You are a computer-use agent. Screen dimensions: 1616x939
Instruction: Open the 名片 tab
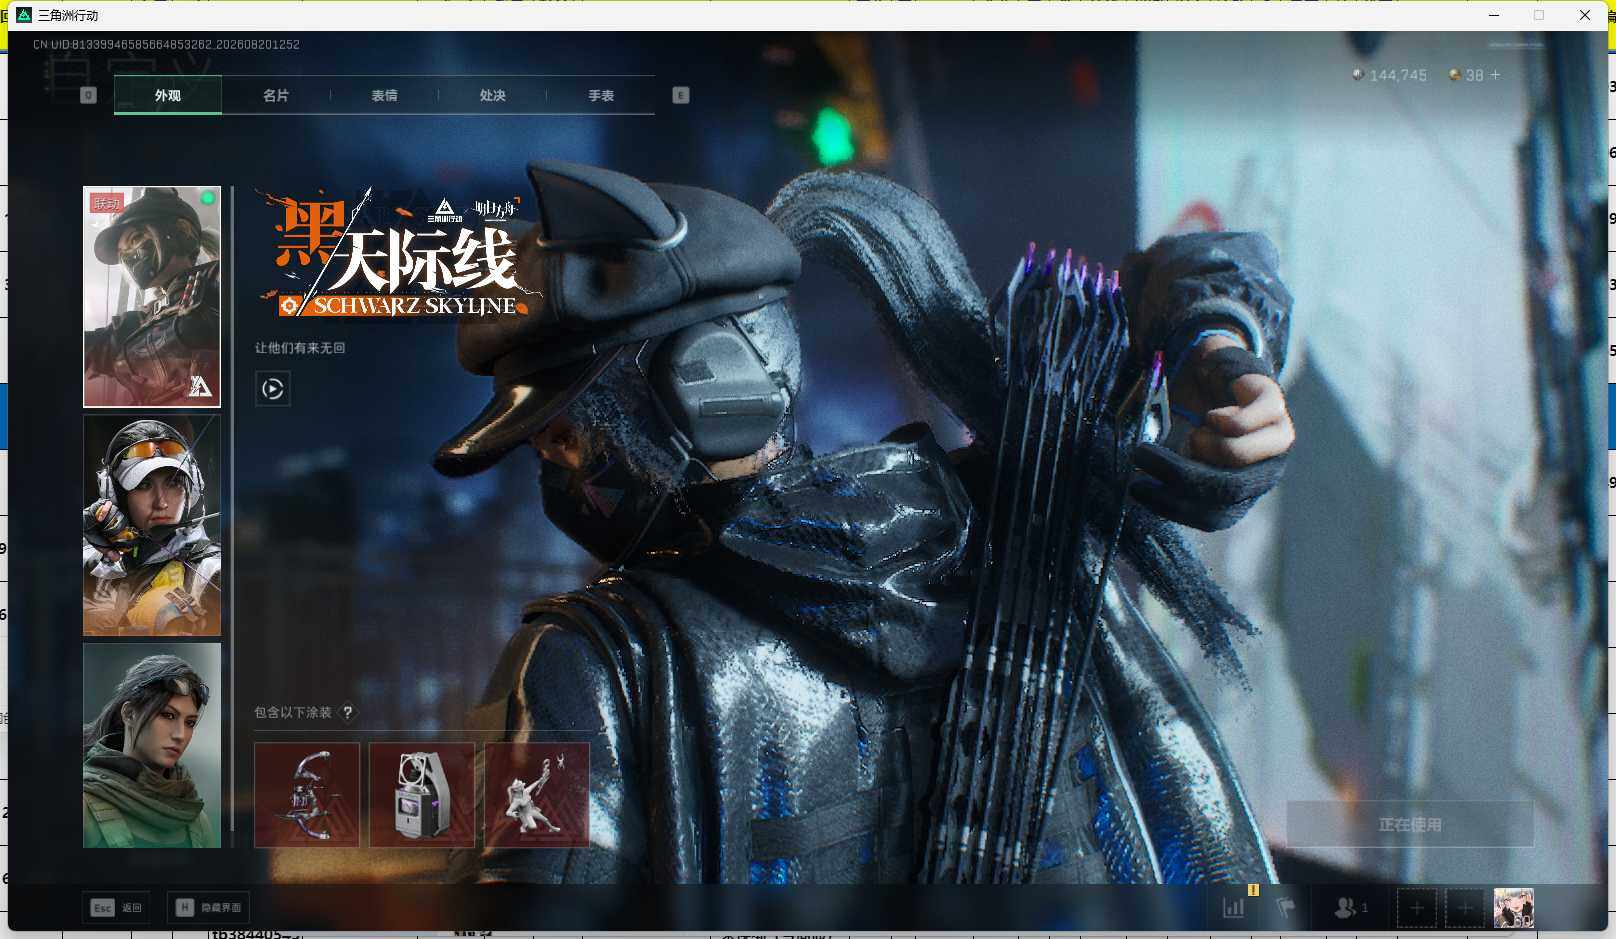tap(276, 96)
